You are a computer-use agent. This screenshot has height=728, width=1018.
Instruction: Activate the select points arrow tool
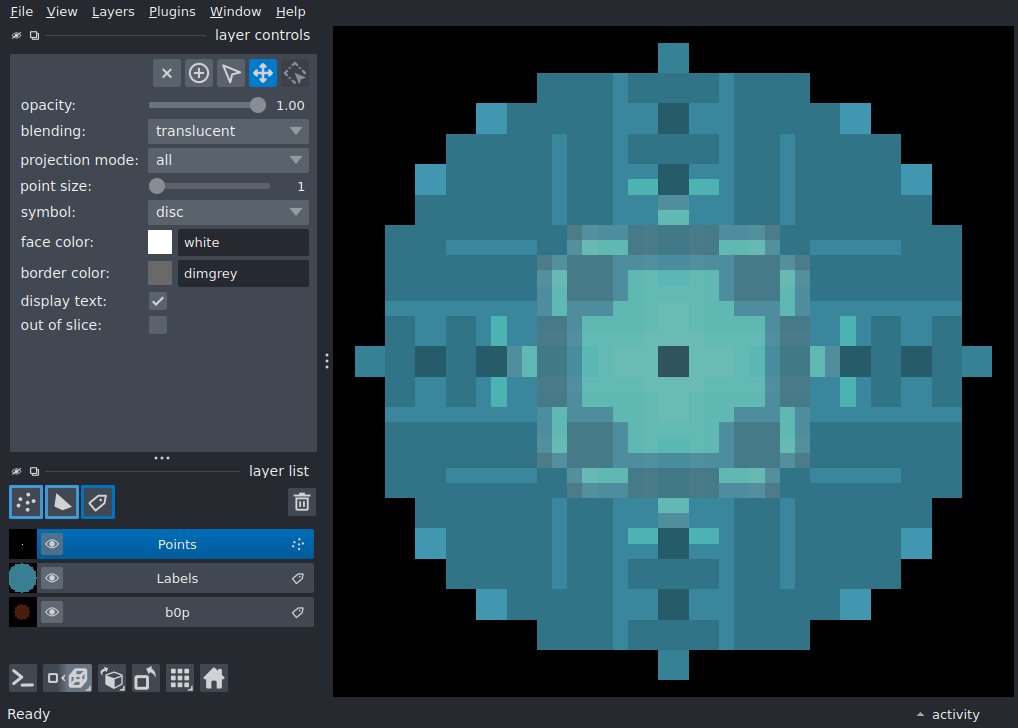tap(230, 73)
